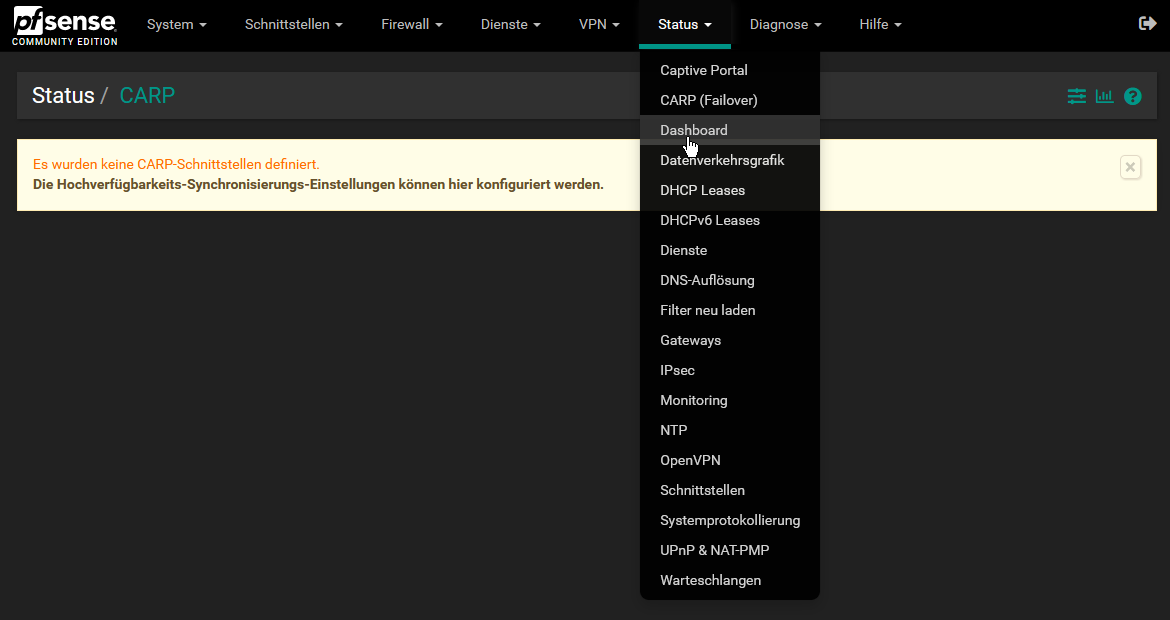
Task: Select CARP (Failover) in the Status menu
Action: pyautogui.click(x=730, y=100)
